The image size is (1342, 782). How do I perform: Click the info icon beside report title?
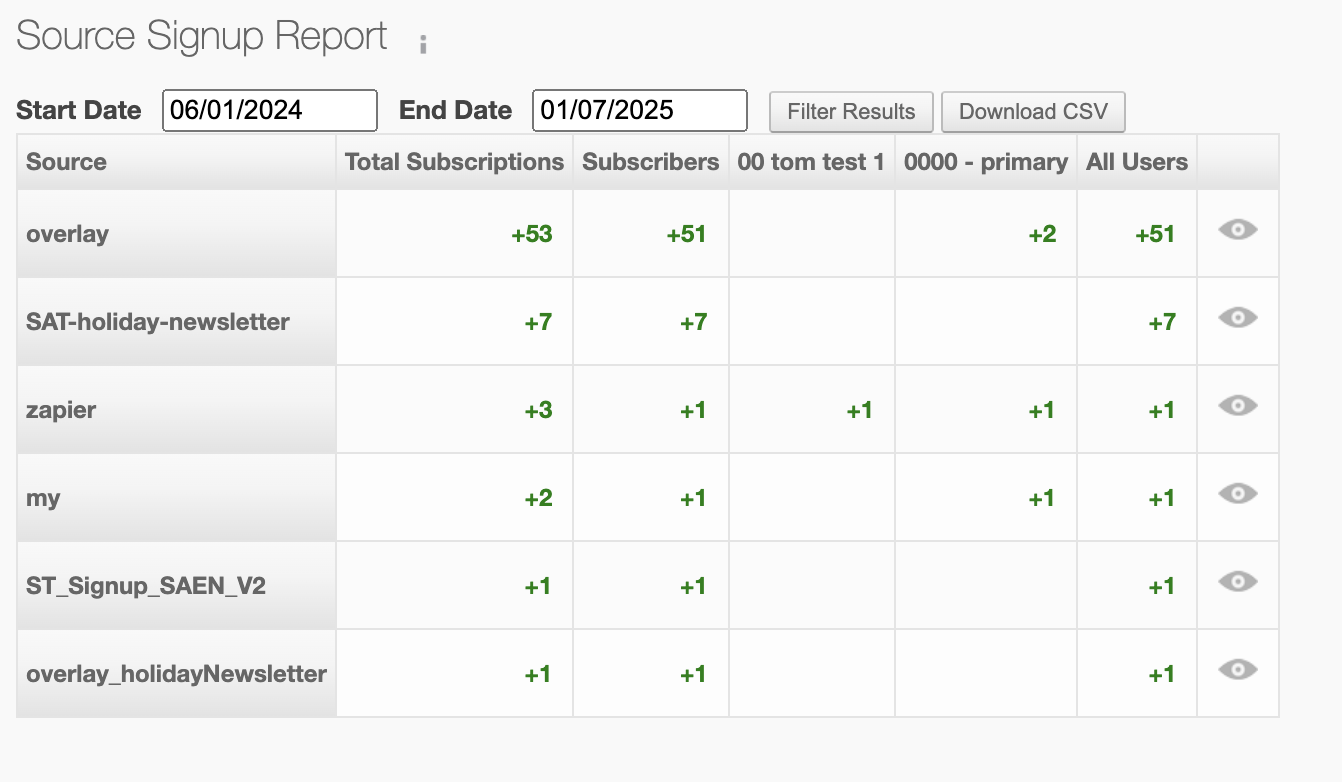423,44
